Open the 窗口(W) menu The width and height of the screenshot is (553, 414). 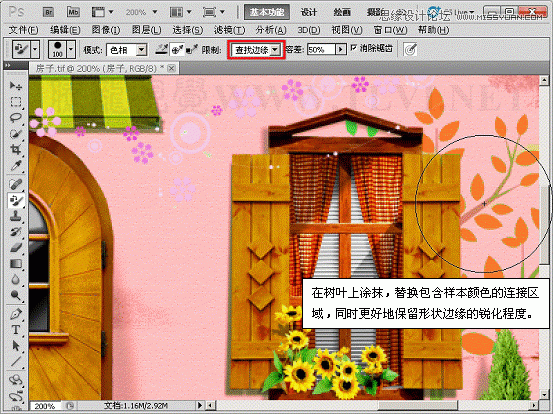coord(390,30)
